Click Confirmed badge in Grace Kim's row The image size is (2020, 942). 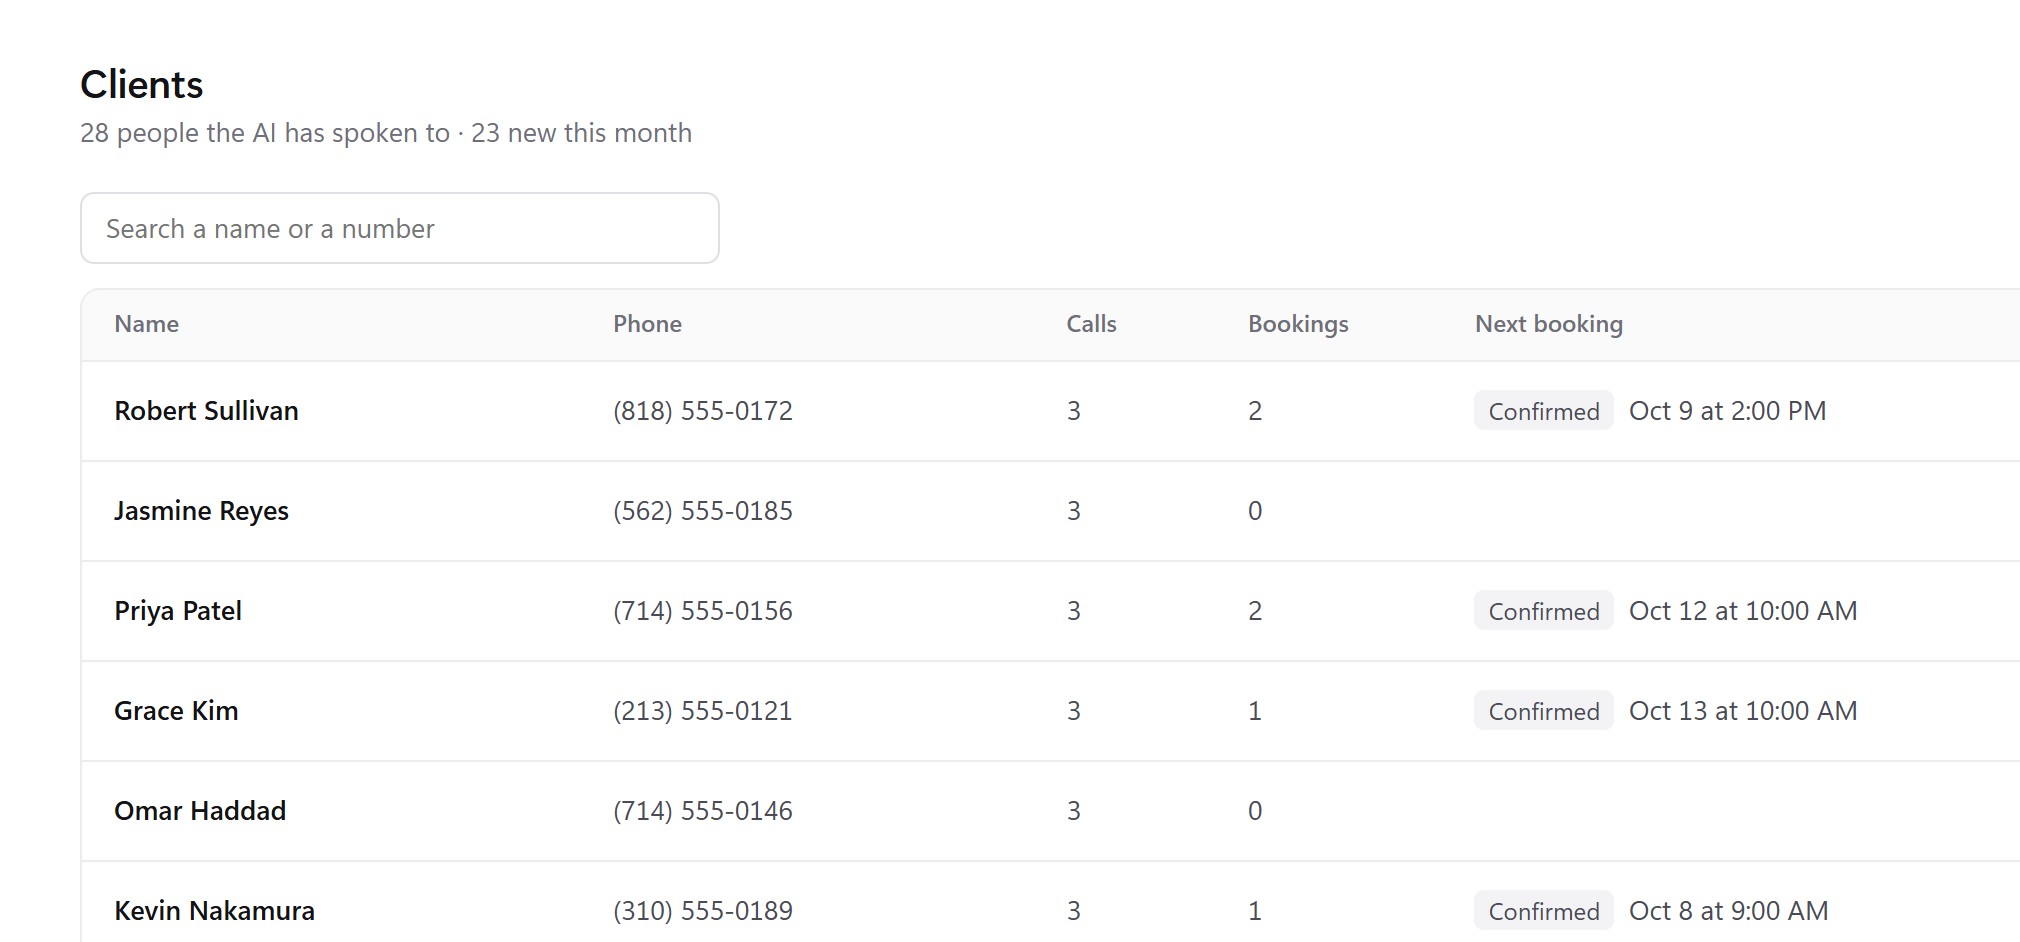[1544, 711]
